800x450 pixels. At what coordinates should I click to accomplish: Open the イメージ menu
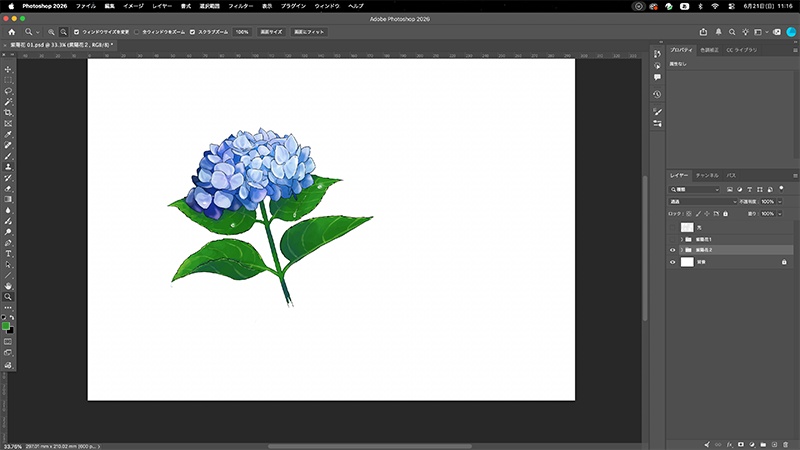133,6
